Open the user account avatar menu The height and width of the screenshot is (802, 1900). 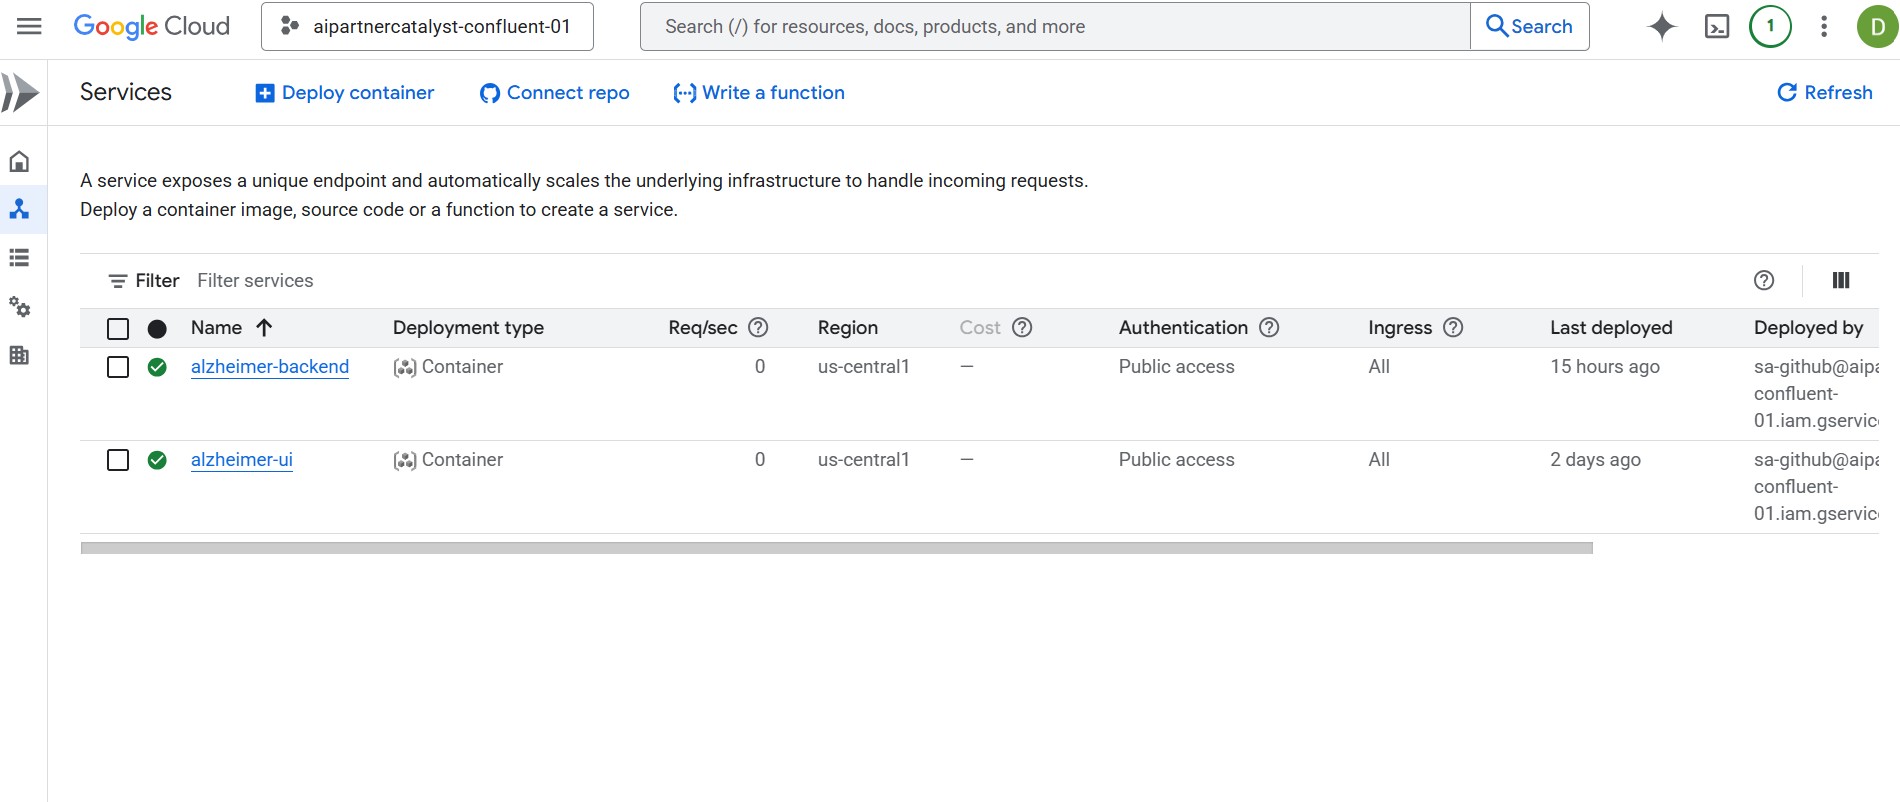coord(1877,26)
